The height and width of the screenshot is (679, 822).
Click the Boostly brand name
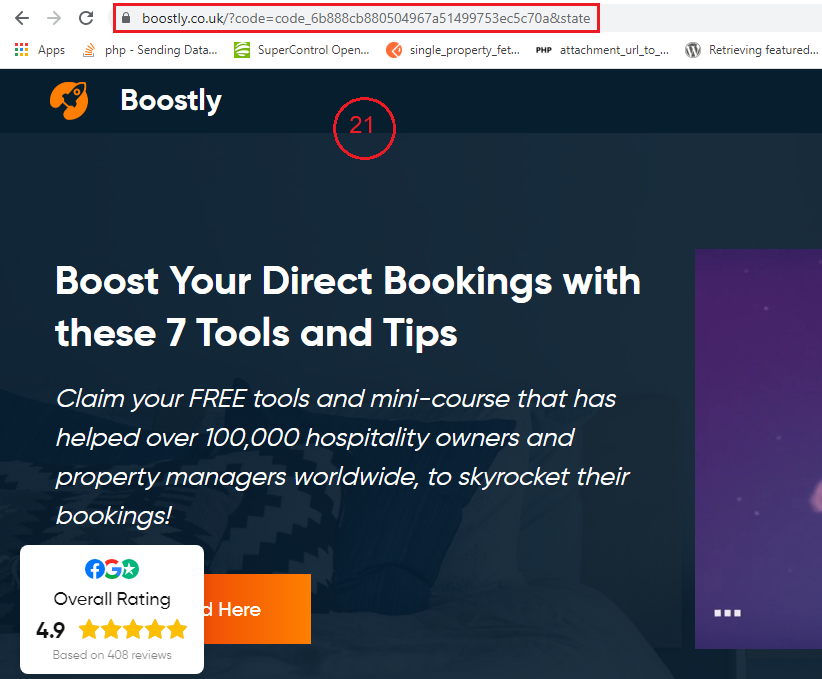(171, 100)
